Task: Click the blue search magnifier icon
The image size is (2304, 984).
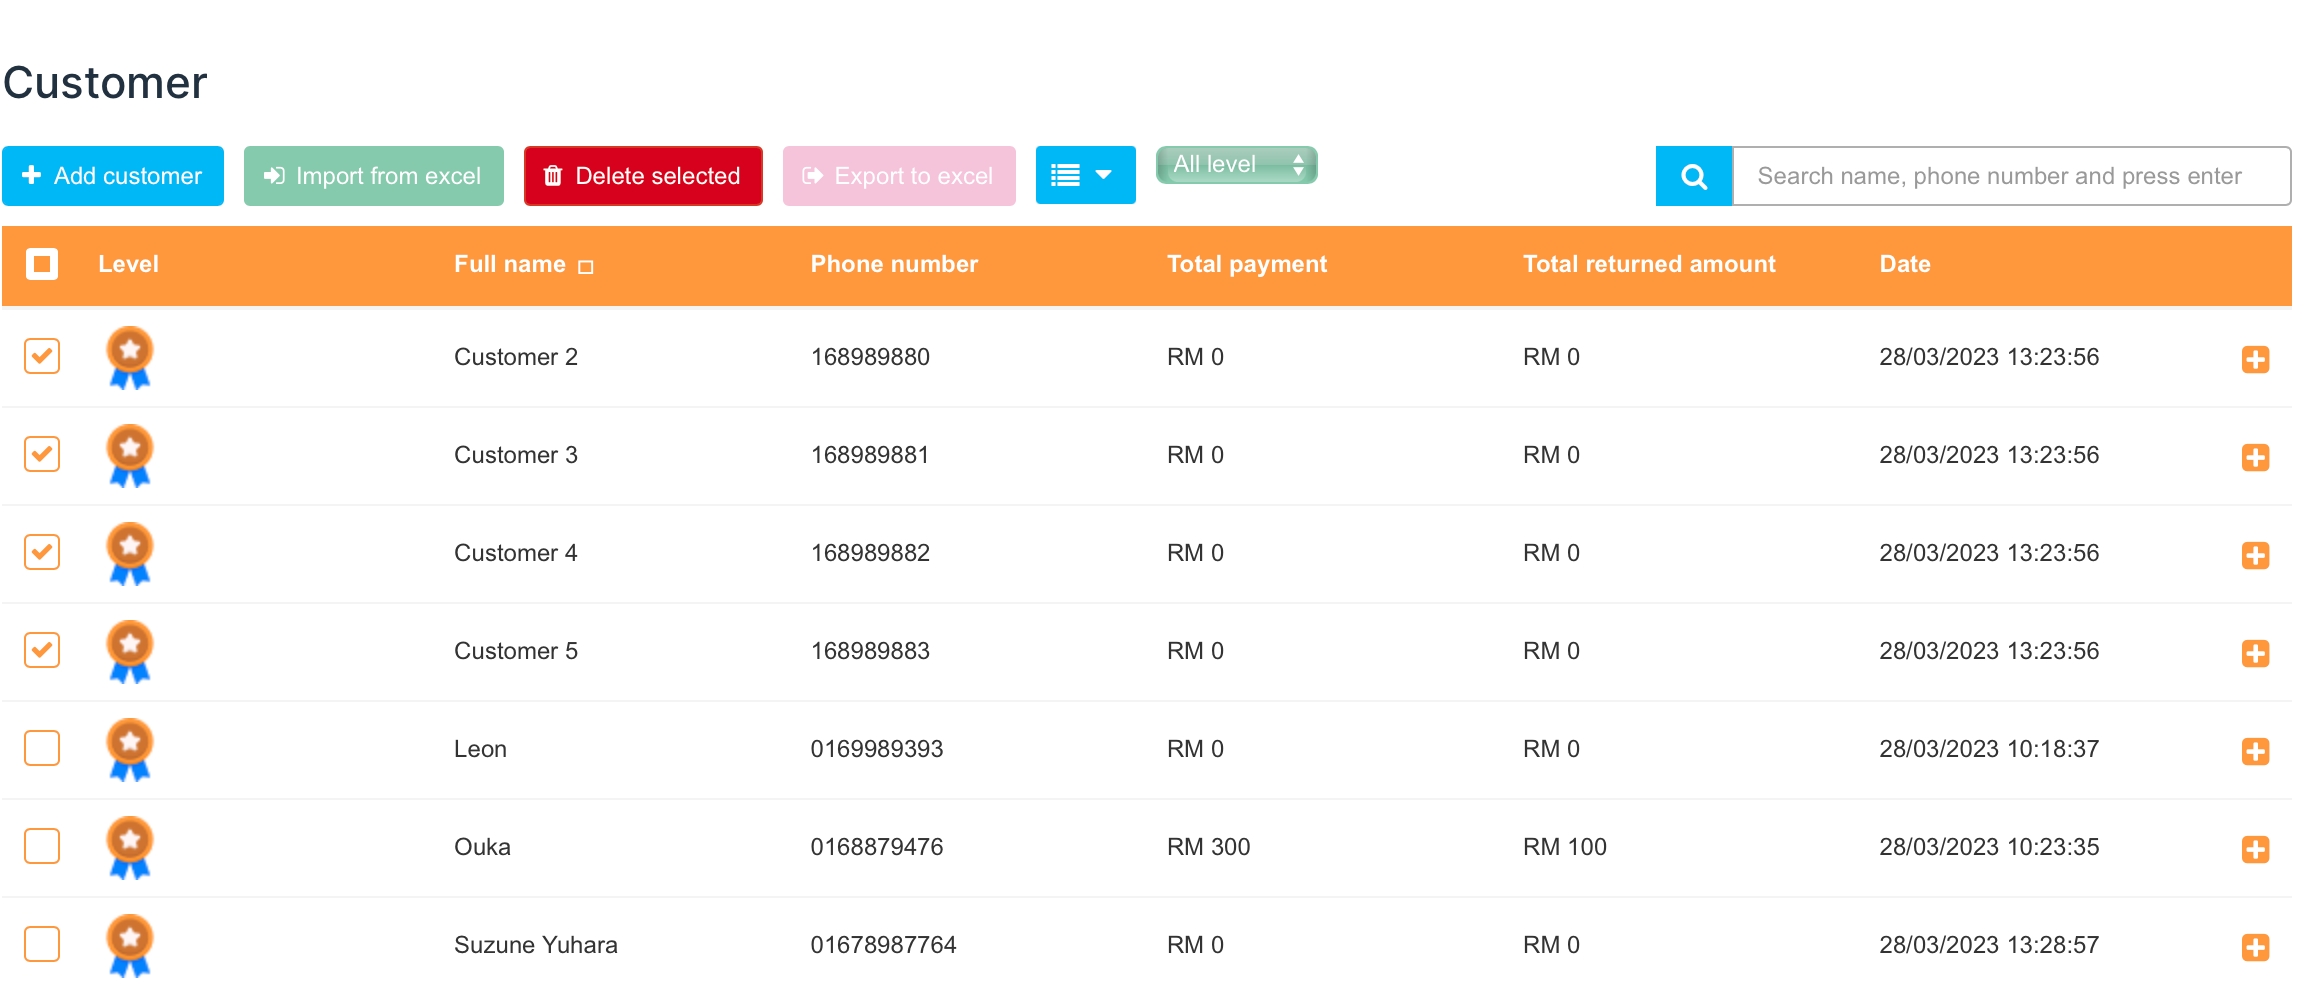Action: [x=1693, y=176]
